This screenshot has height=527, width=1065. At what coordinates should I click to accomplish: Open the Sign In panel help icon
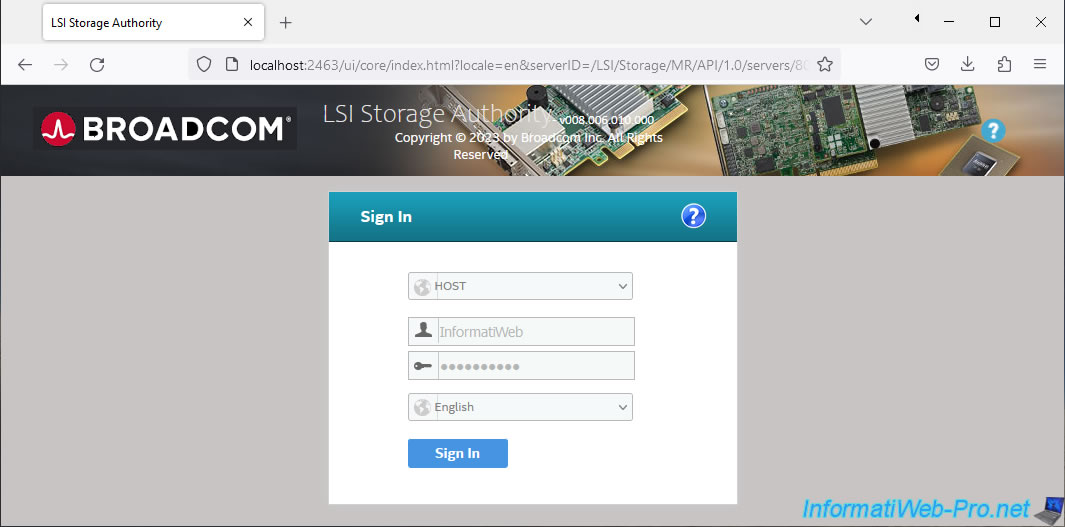coord(693,217)
